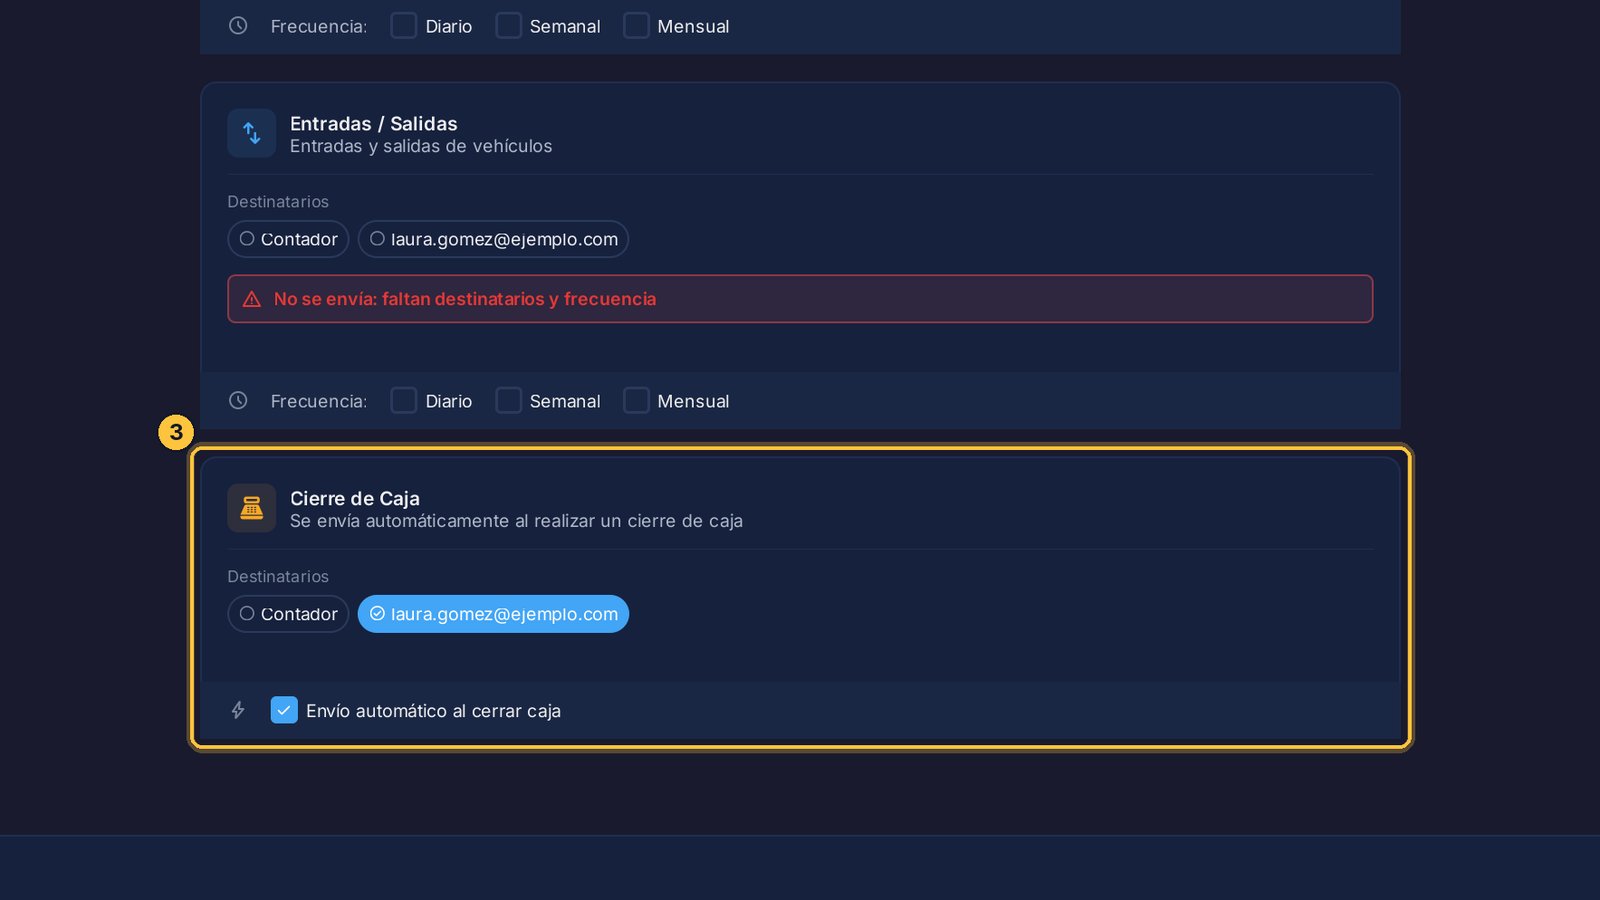1600x900 pixels.
Task: Click the "Frecuencia:" label in Entradas / Salidas
Action: 319,401
